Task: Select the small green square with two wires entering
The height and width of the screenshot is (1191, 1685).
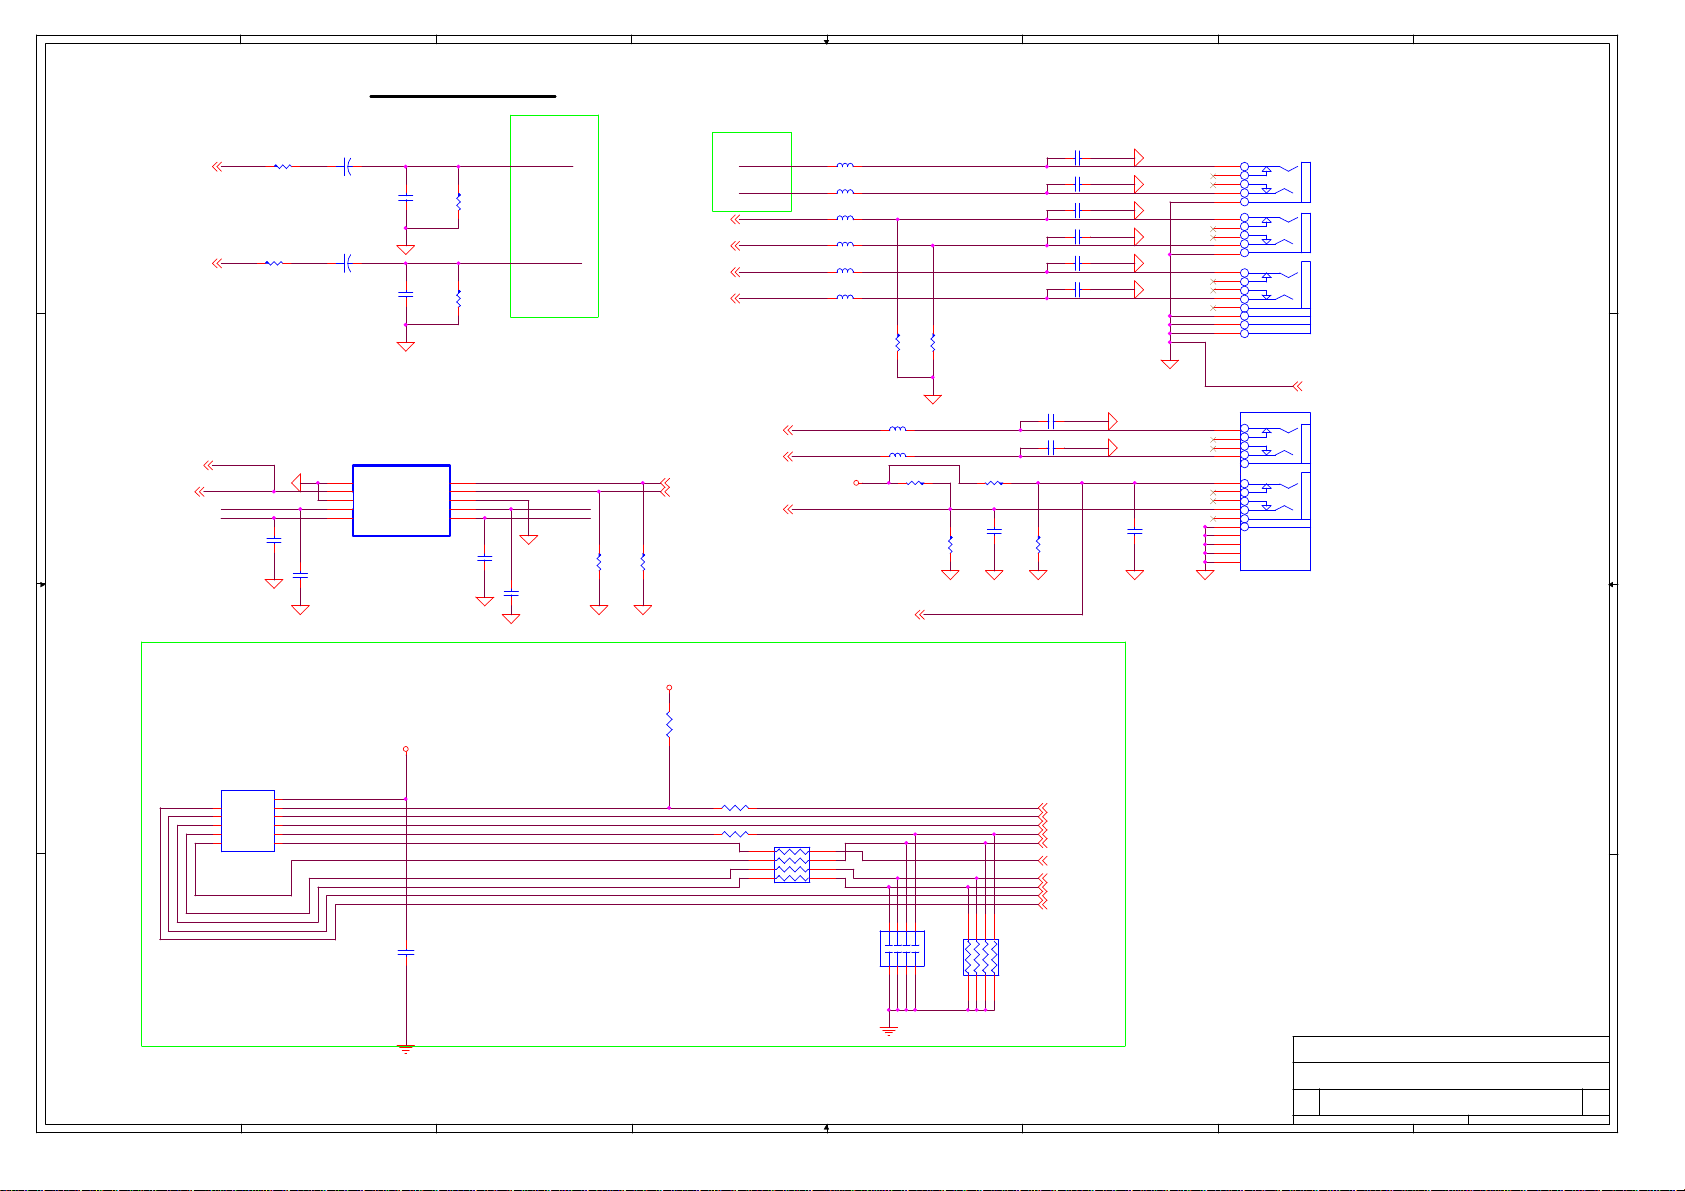Action: click(x=752, y=172)
